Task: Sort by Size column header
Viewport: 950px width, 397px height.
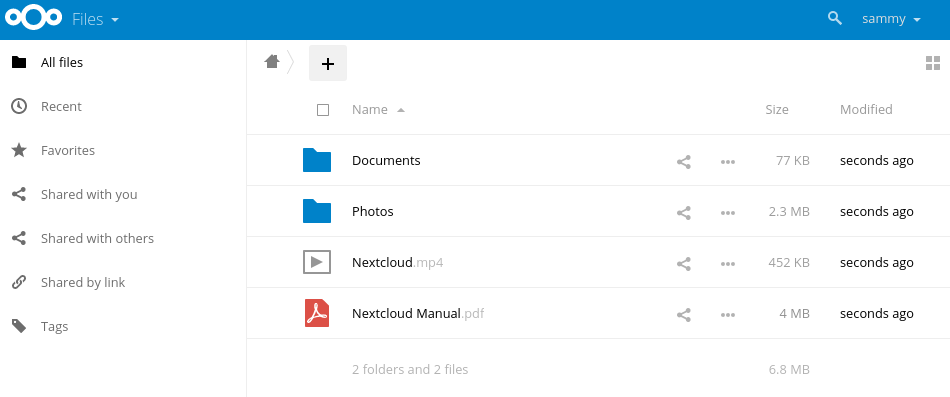Action: click(x=777, y=109)
